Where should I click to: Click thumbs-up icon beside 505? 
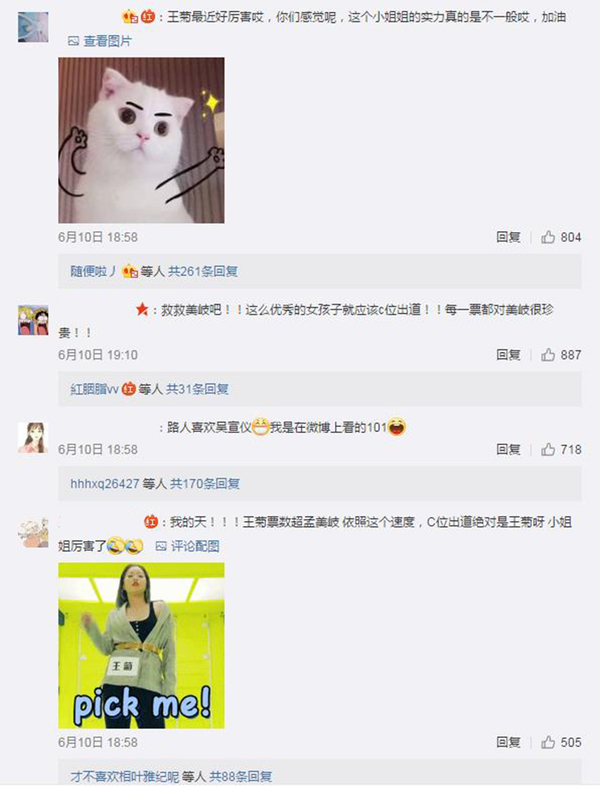[548, 742]
